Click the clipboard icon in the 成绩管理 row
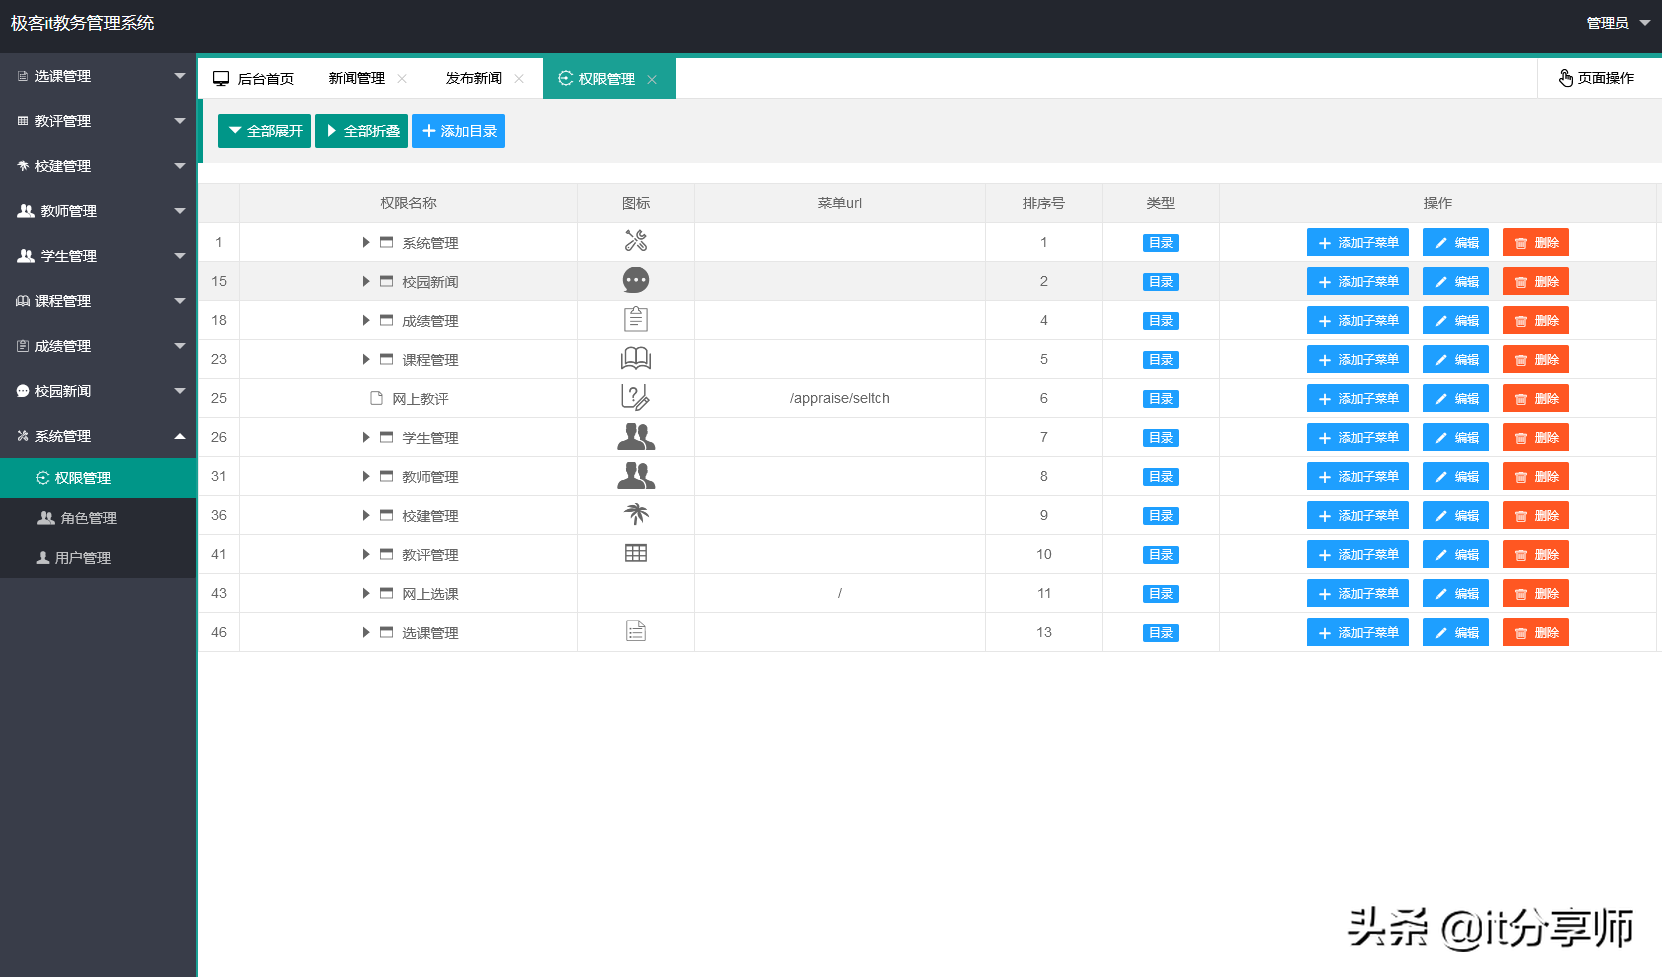 pyautogui.click(x=636, y=319)
